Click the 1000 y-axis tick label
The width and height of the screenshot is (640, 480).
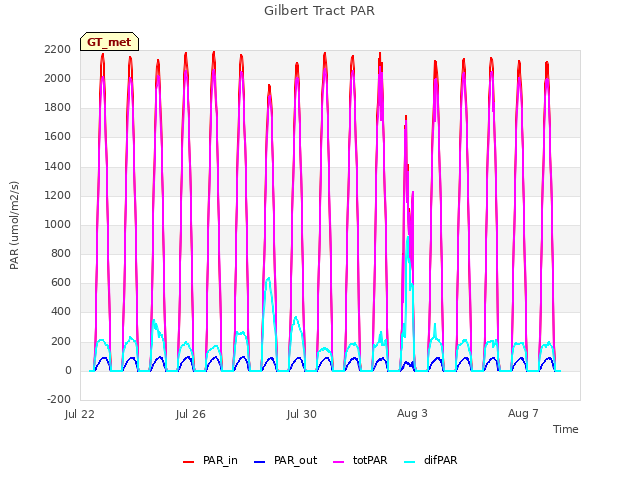58,224
